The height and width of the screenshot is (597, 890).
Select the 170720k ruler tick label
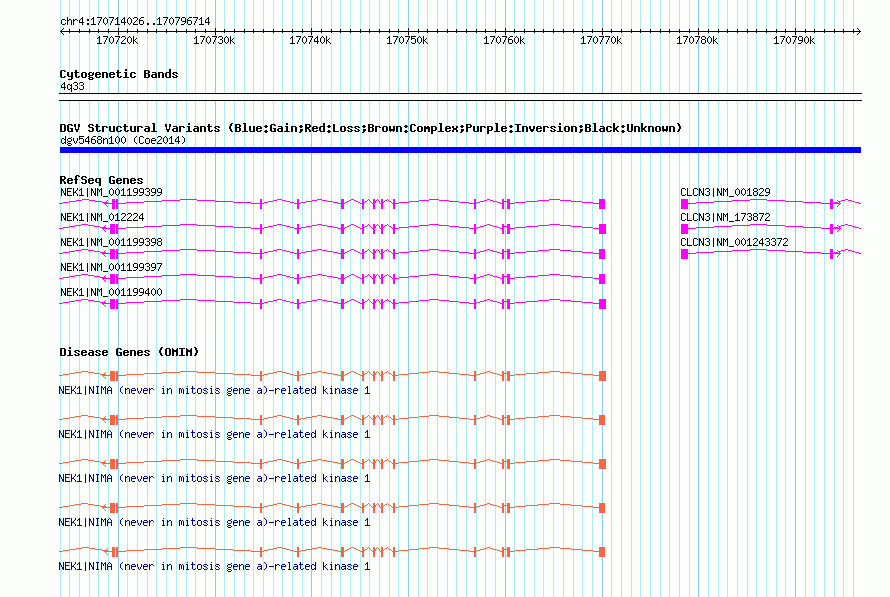tap(117, 40)
